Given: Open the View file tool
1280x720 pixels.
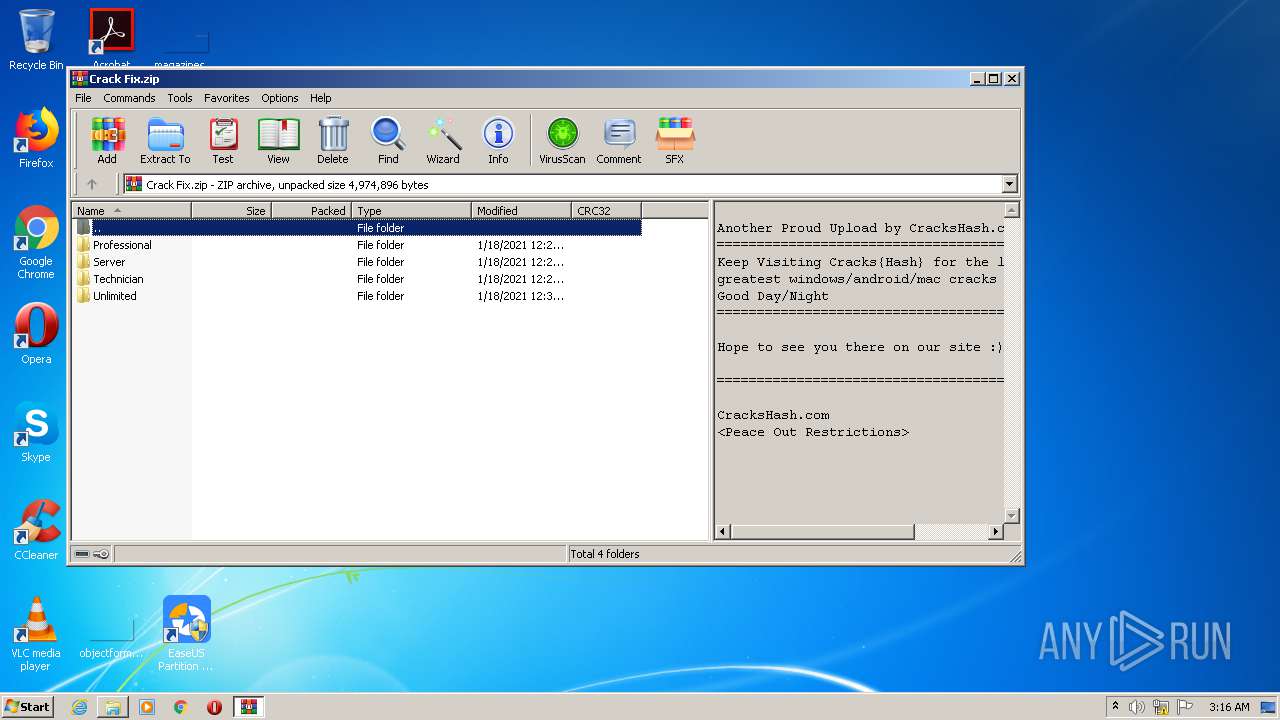Looking at the screenshot, I should pos(278,140).
